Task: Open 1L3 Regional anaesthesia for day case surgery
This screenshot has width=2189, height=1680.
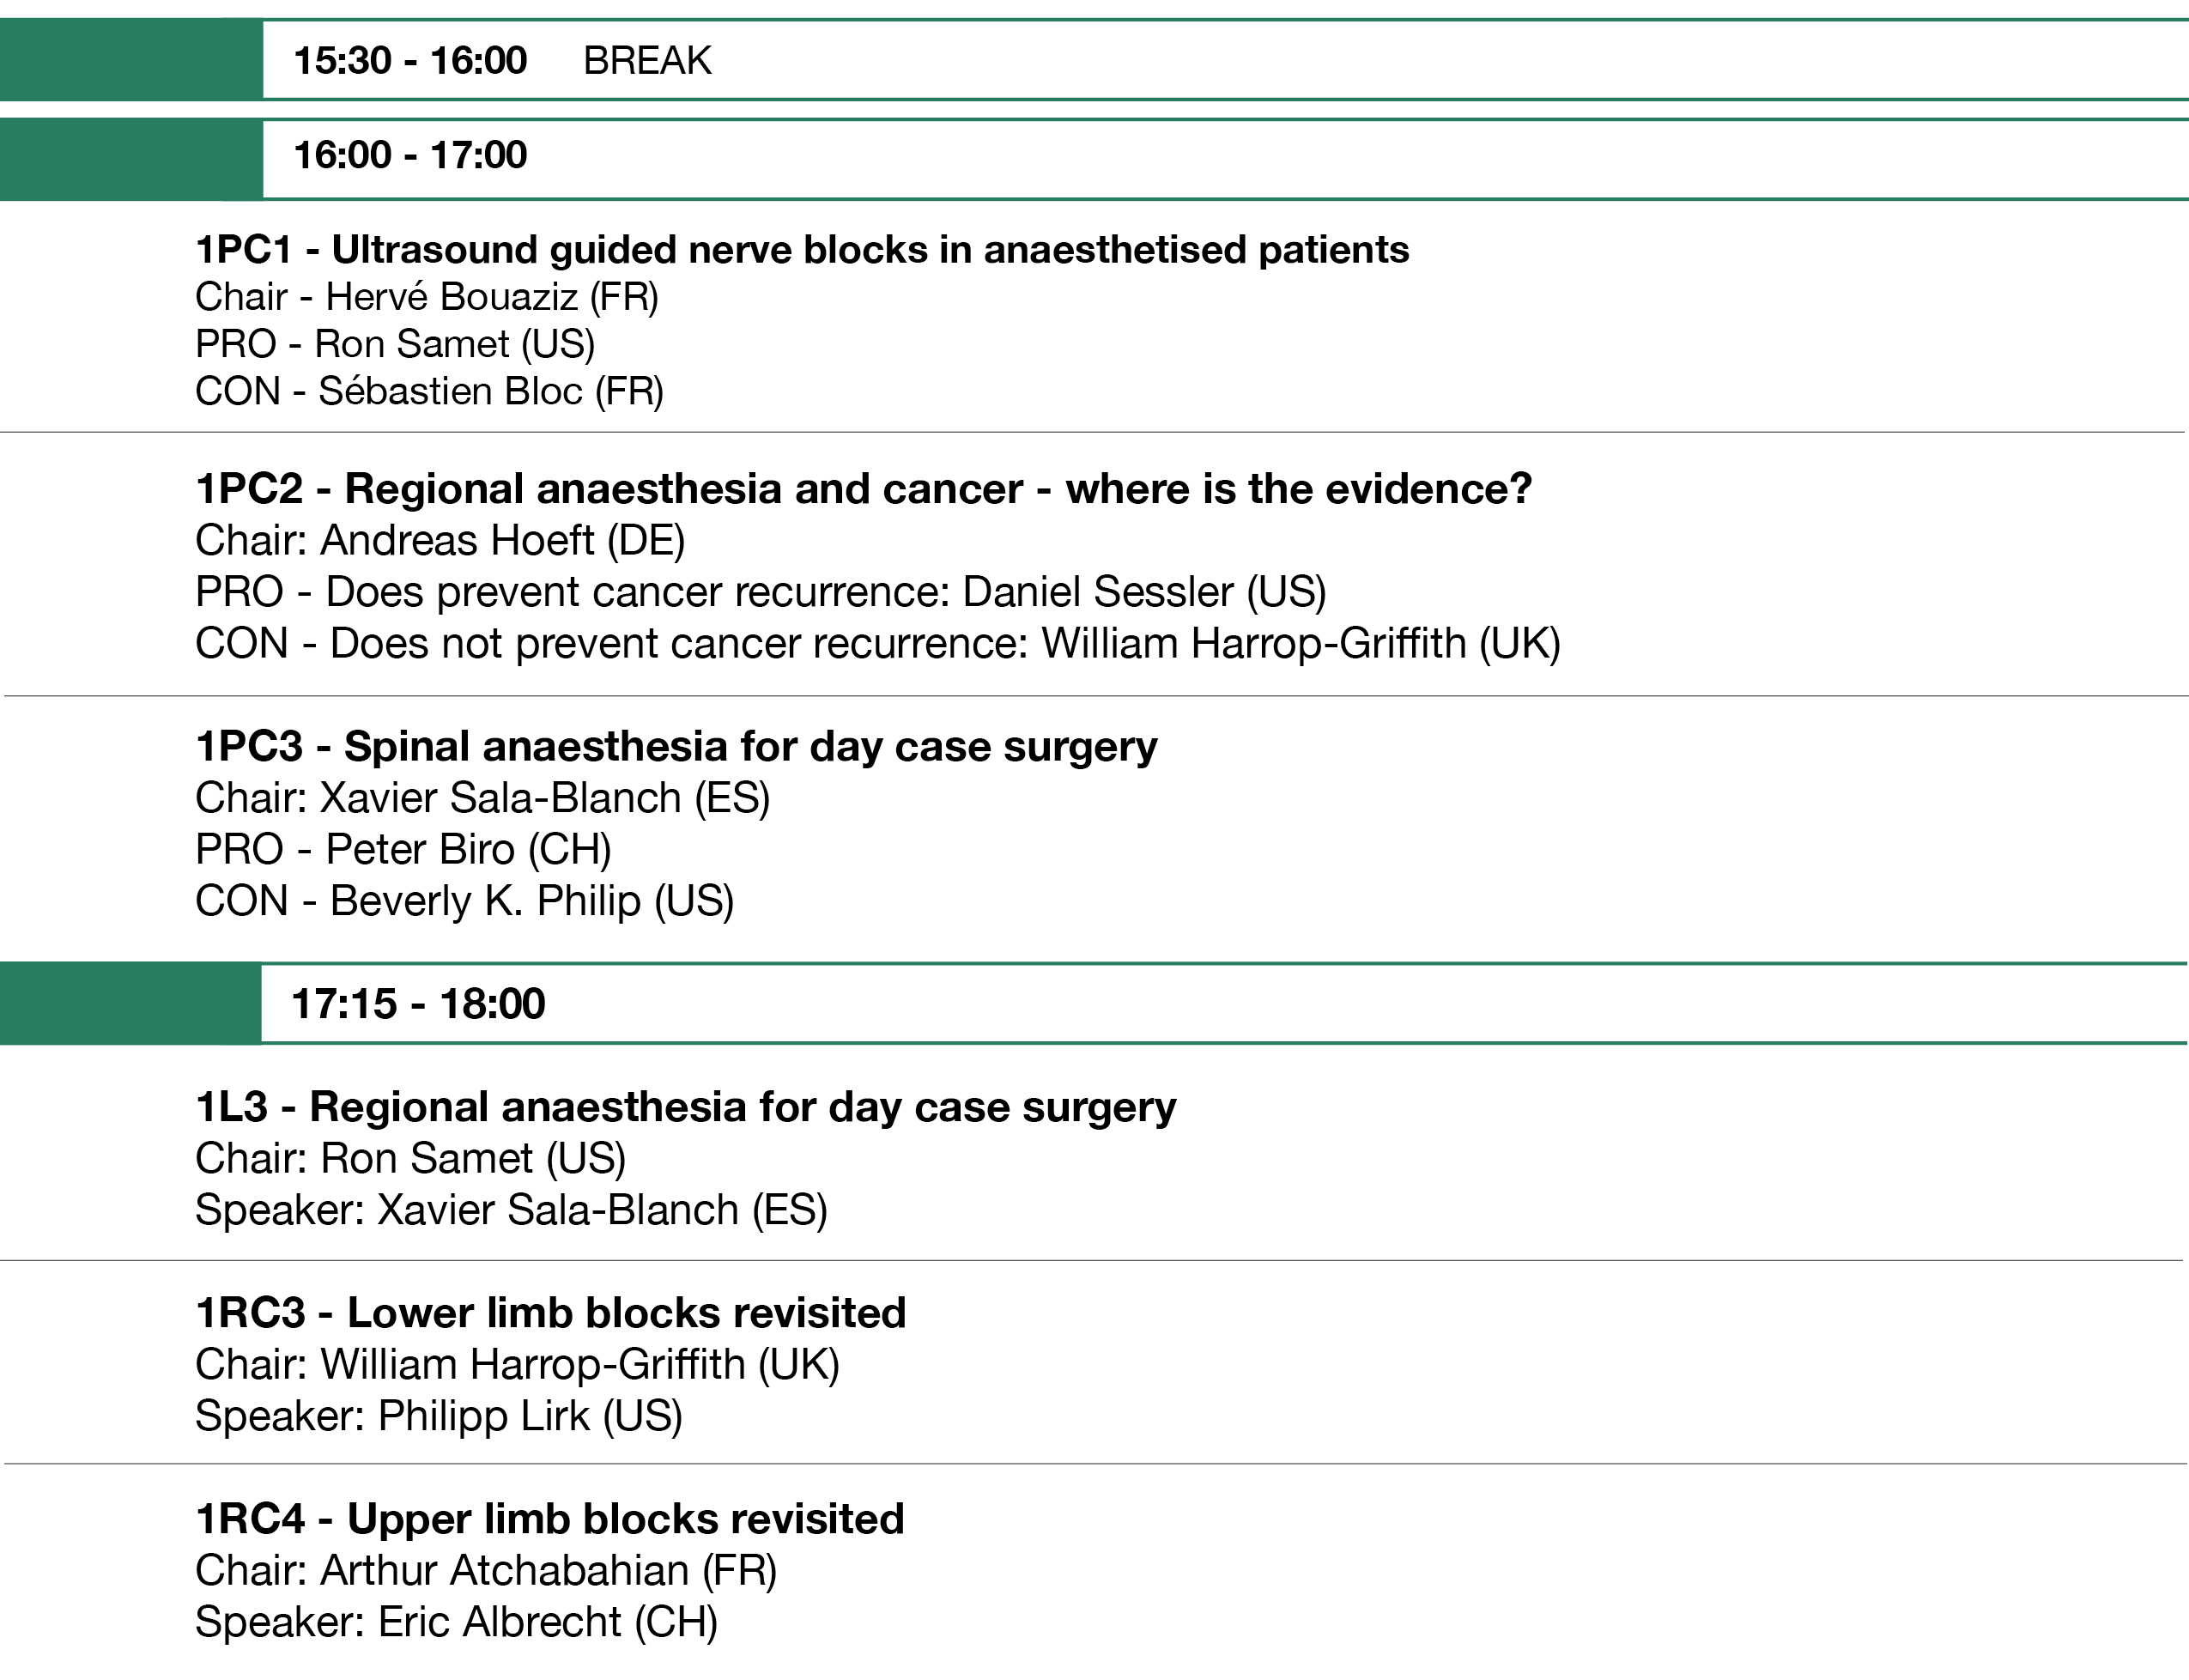Action: (x=685, y=1108)
